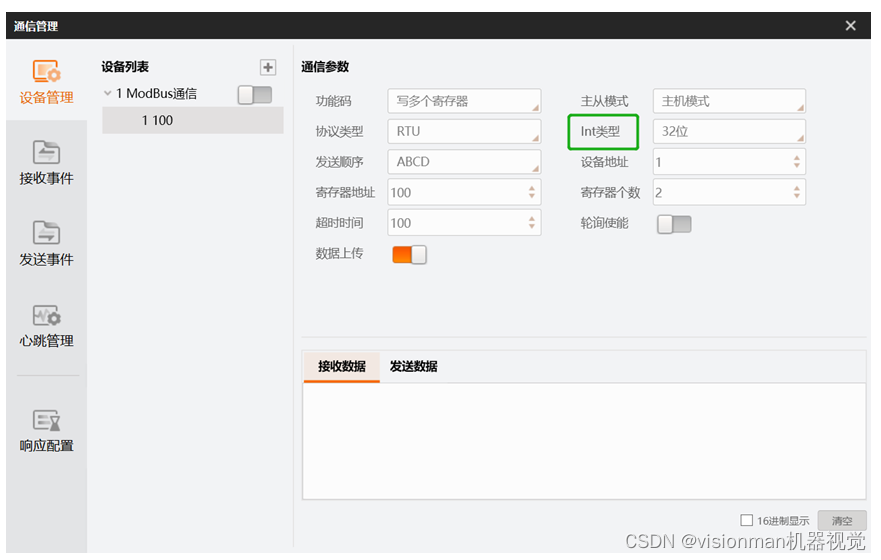Click inside the received data text area
Image resolution: width=881 pixels, height=560 pixels.
(x=584, y=441)
